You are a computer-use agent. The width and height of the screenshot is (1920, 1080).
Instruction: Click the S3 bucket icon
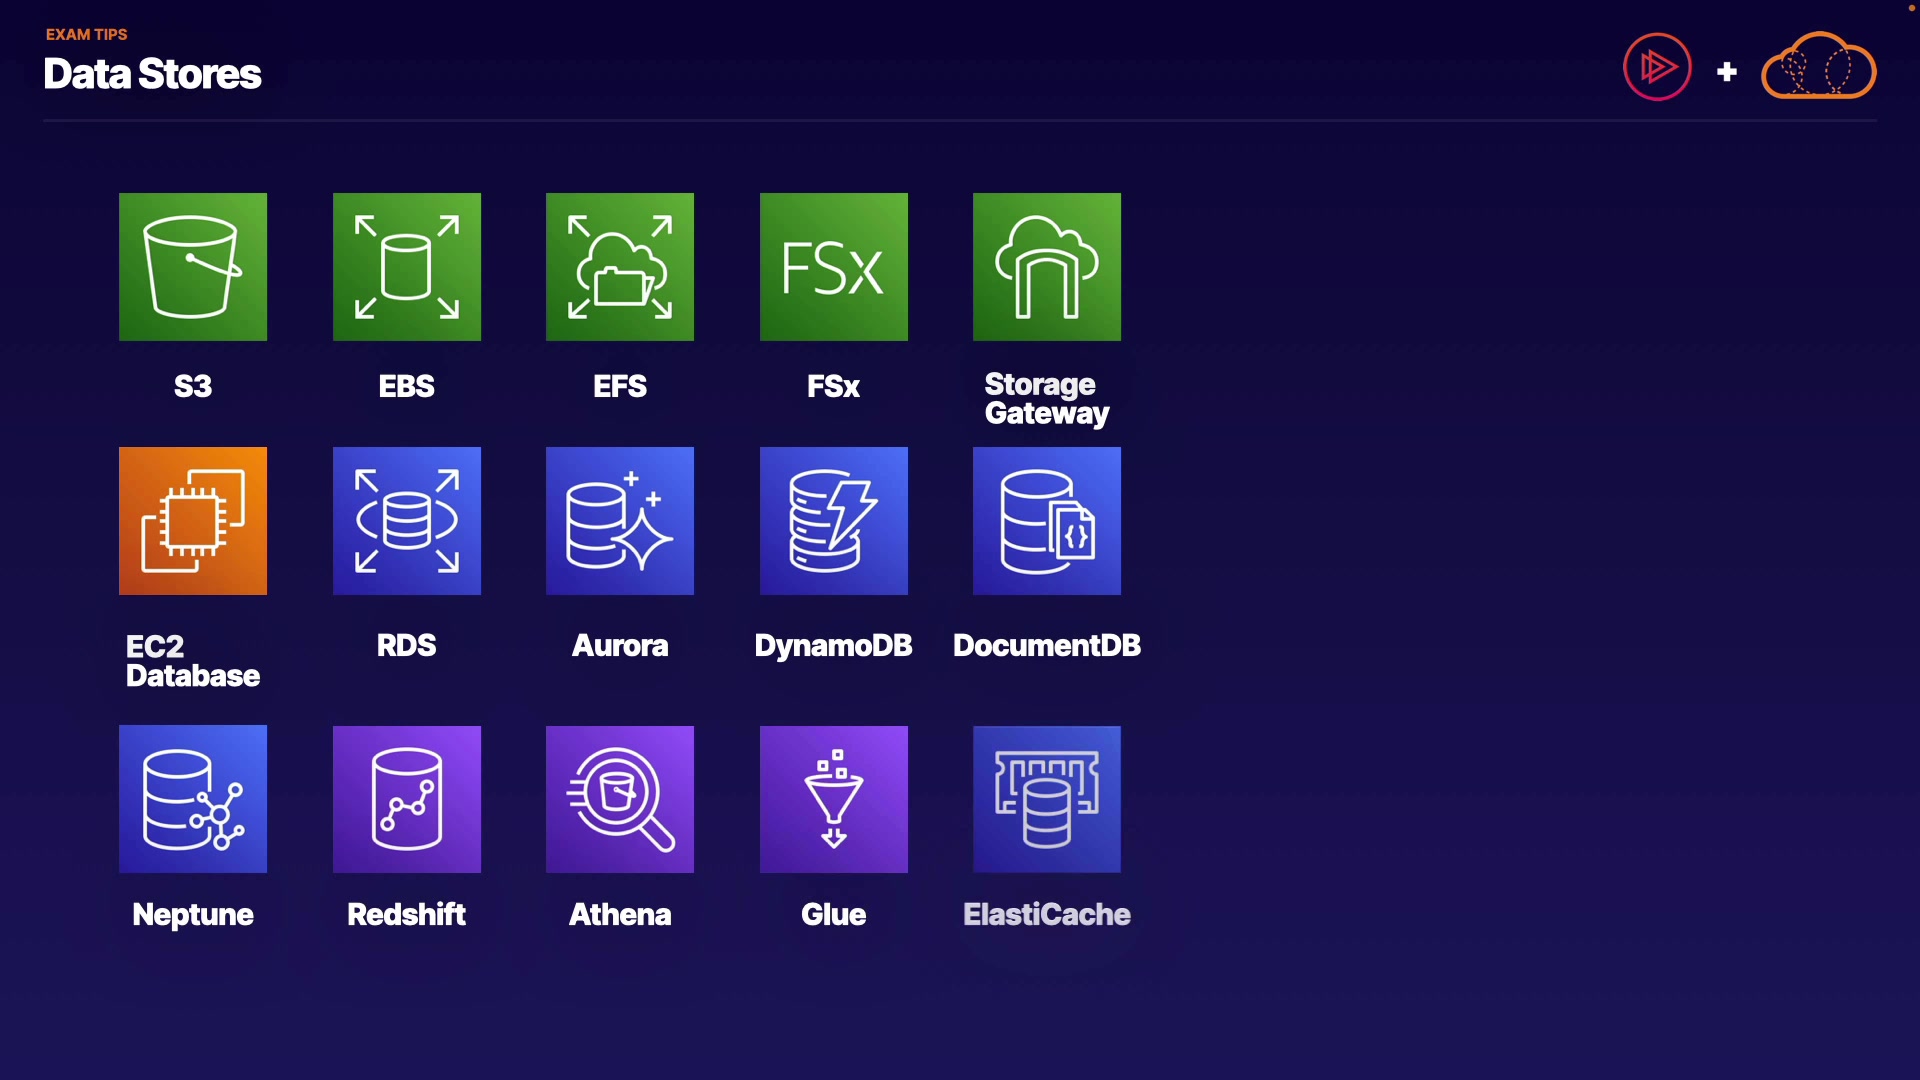193,267
